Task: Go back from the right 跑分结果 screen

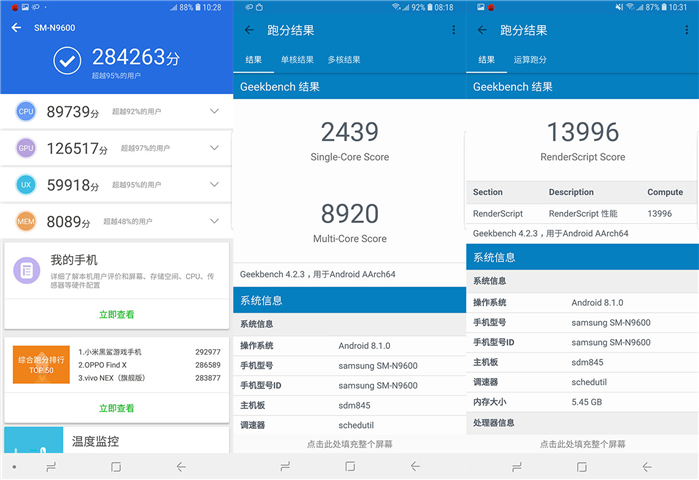Action: [x=482, y=30]
